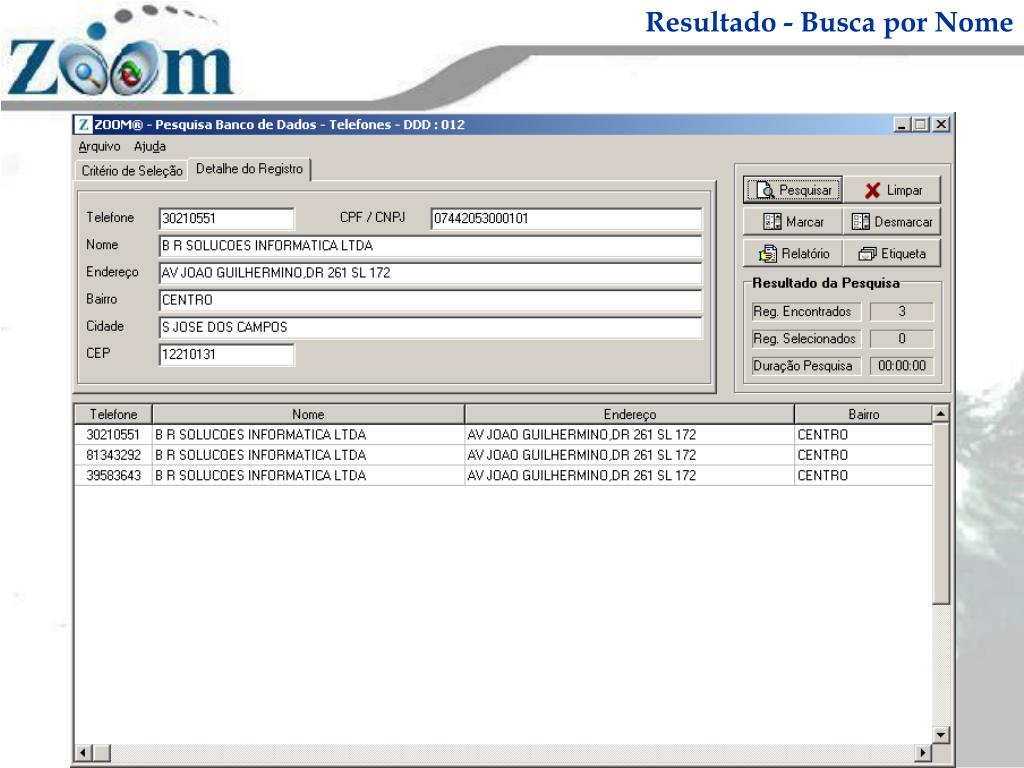Screen dimensions: 1024x768
Task: Click the Reg. Encontrados value 3
Action: (902, 312)
